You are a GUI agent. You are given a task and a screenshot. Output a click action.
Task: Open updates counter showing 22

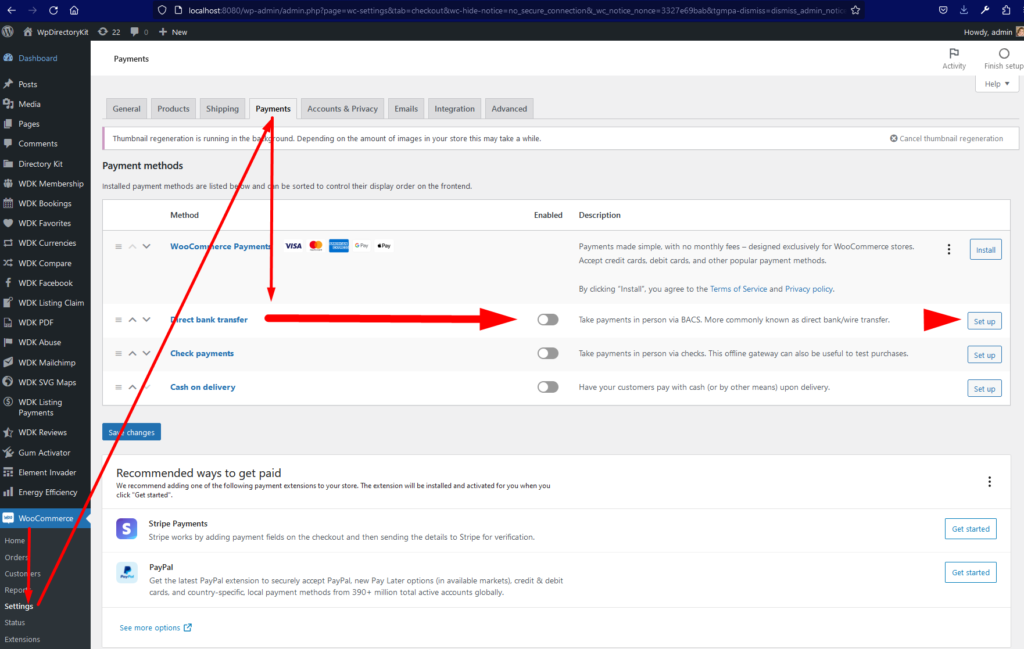click(109, 31)
